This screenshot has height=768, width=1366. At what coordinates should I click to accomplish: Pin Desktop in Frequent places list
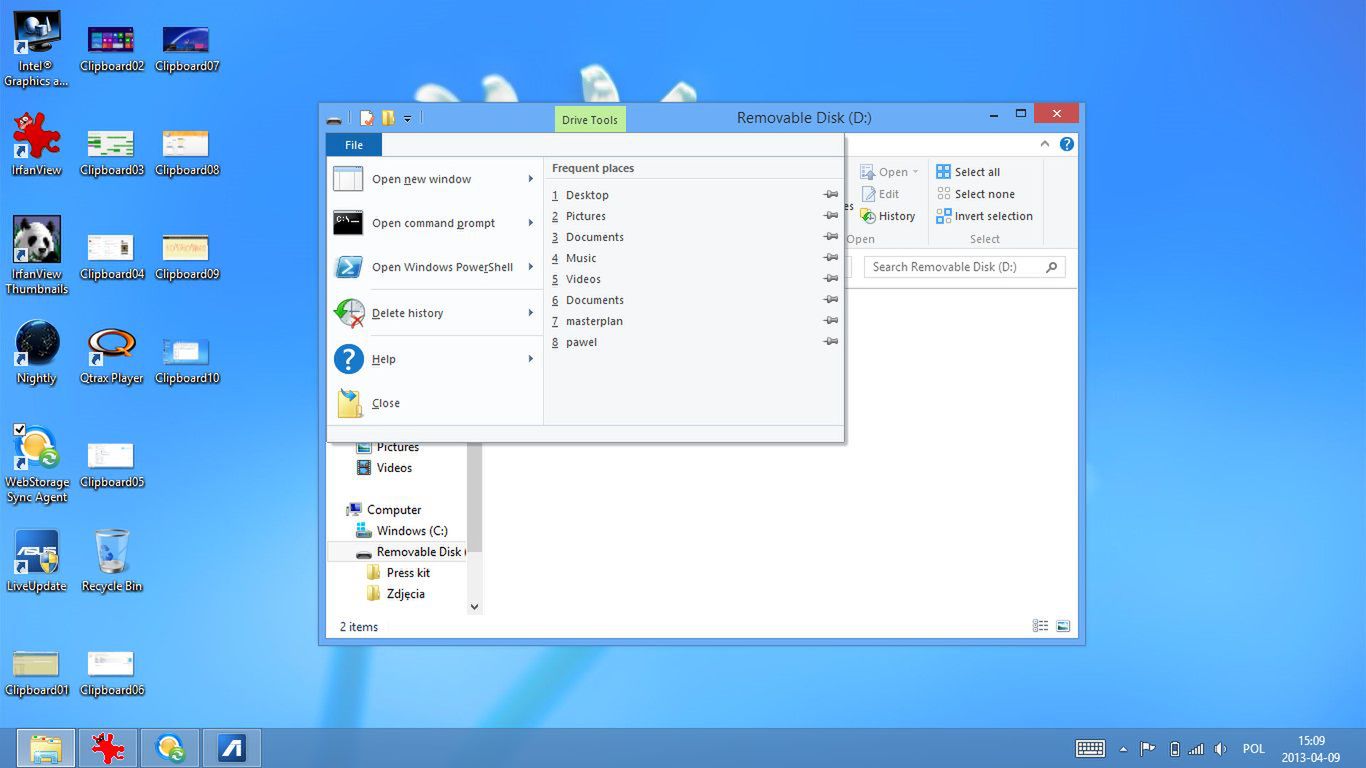(x=830, y=195)
